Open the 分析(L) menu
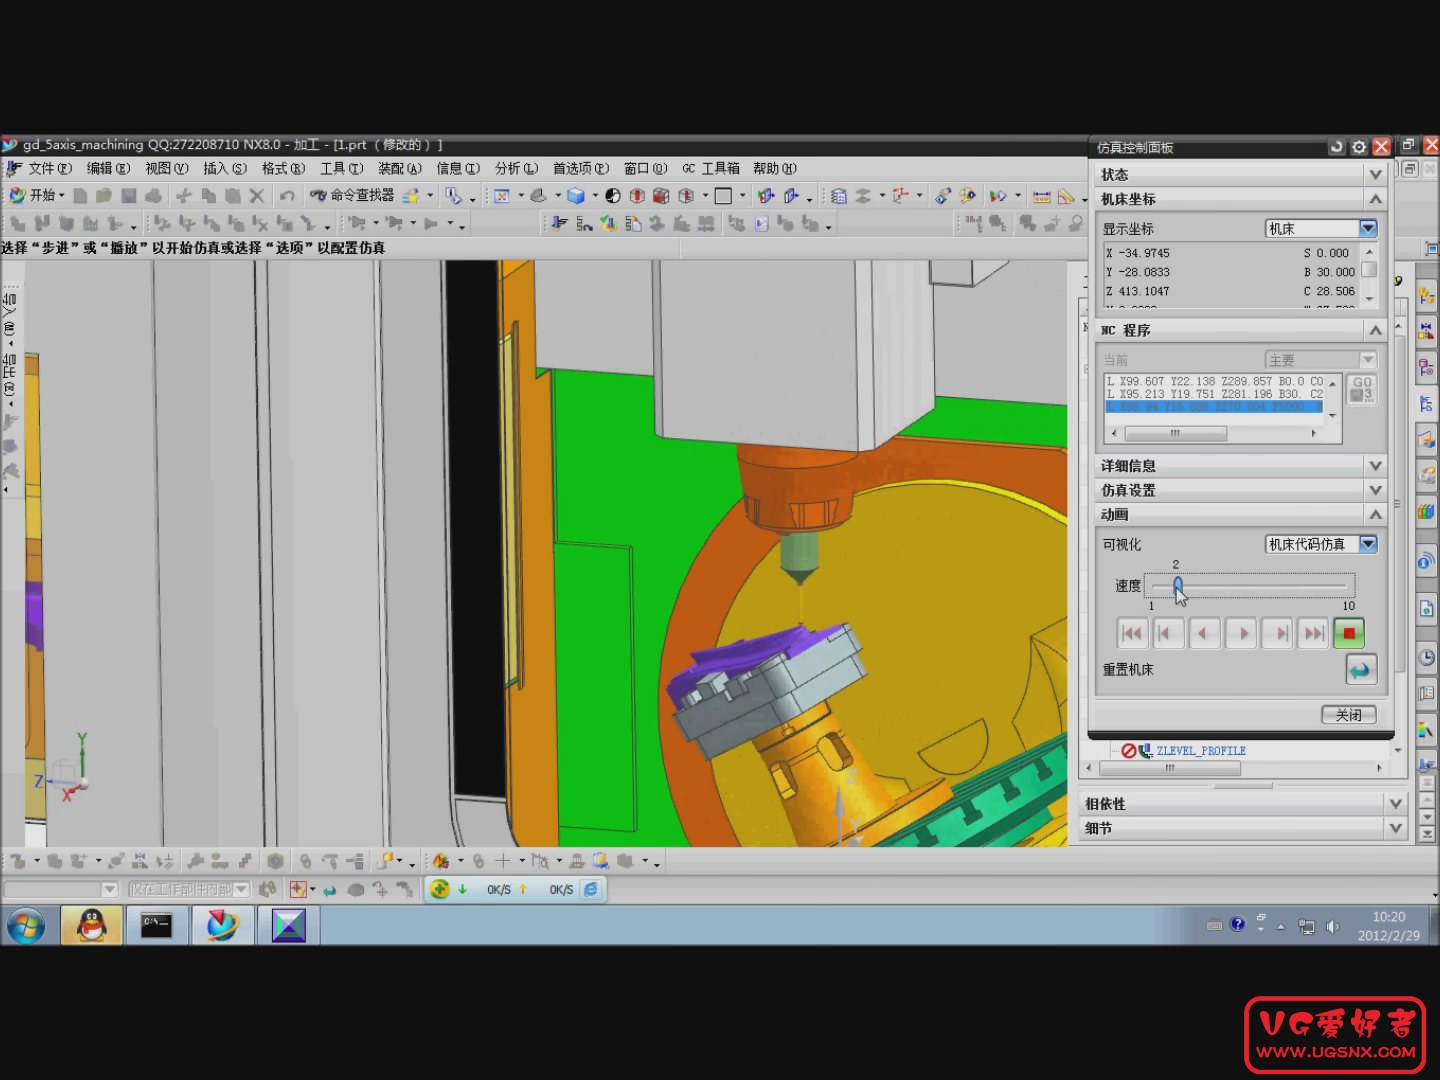The width and height of the screenshot is (1440, 1080). coord(516,168)
